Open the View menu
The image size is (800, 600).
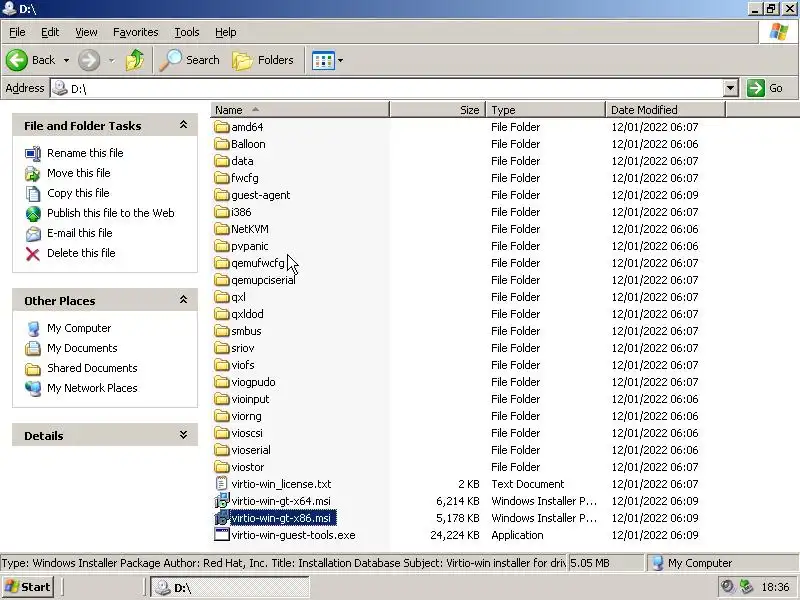coord(86,32)
